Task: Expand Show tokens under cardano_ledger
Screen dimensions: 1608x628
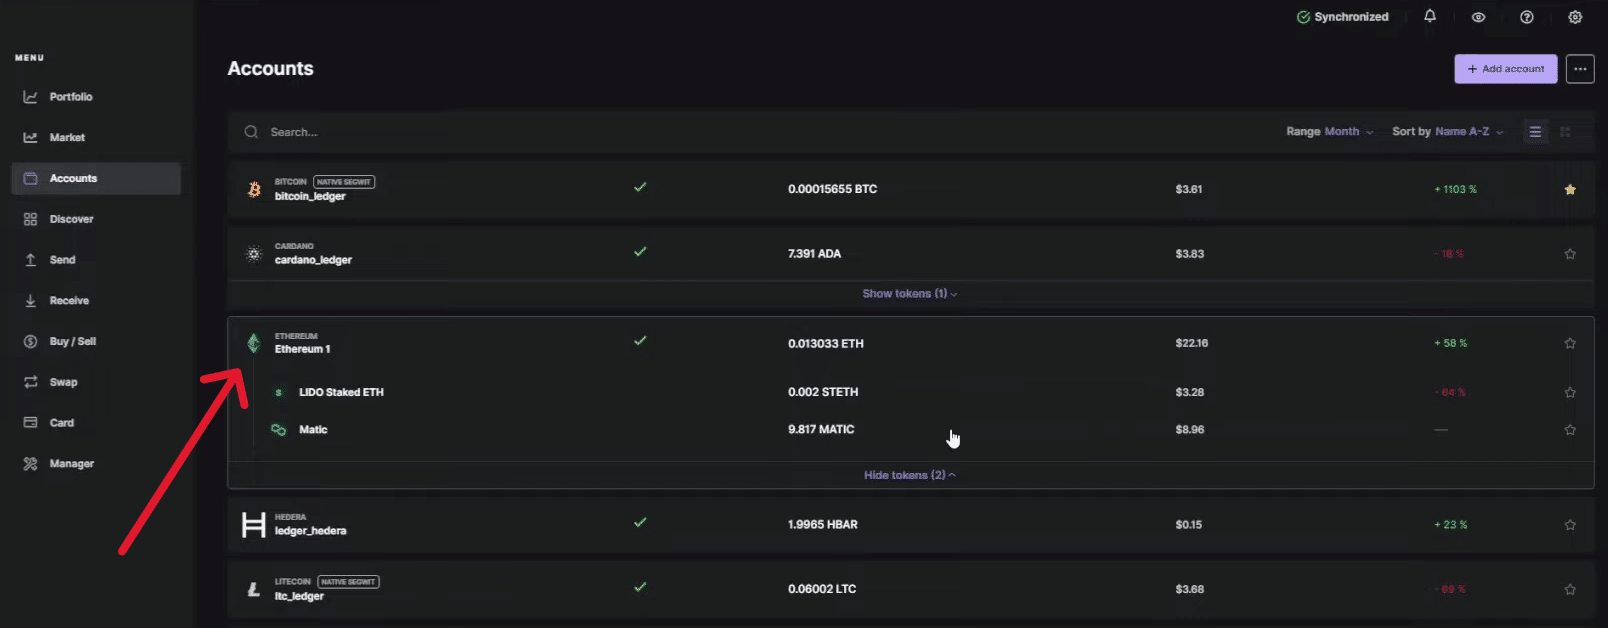Action: 909,294
